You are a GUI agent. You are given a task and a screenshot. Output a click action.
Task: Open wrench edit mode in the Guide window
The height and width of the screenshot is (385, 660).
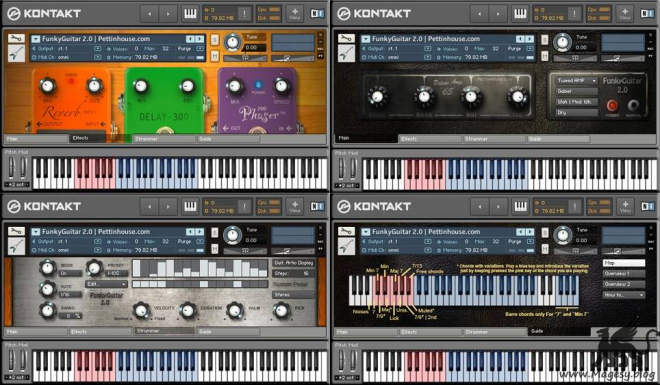pyautogui.click(x=346, y=231)
